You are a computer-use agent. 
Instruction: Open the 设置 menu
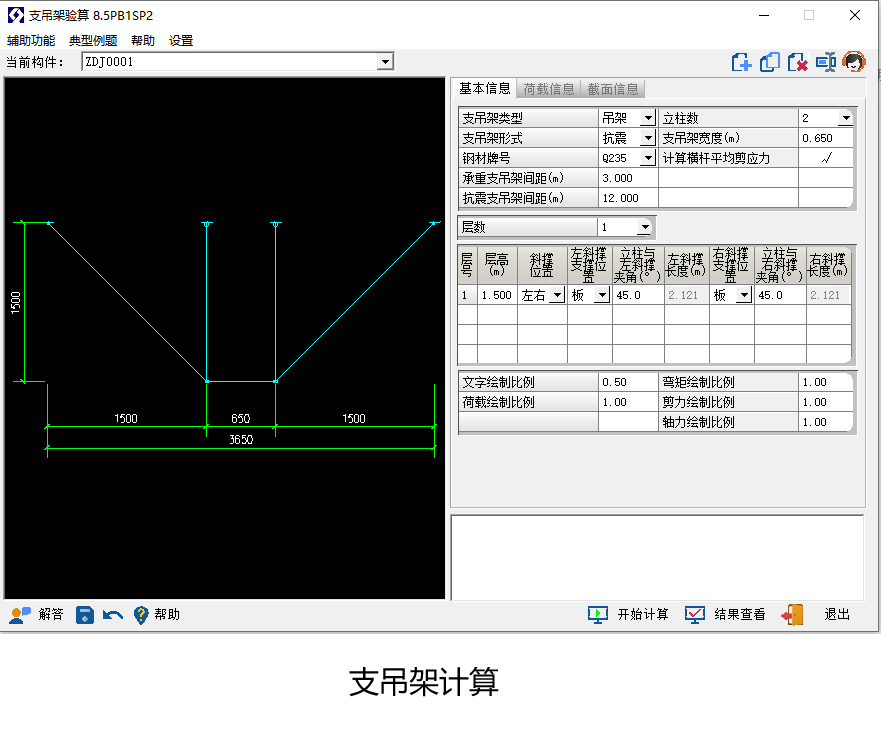[181, 41]
